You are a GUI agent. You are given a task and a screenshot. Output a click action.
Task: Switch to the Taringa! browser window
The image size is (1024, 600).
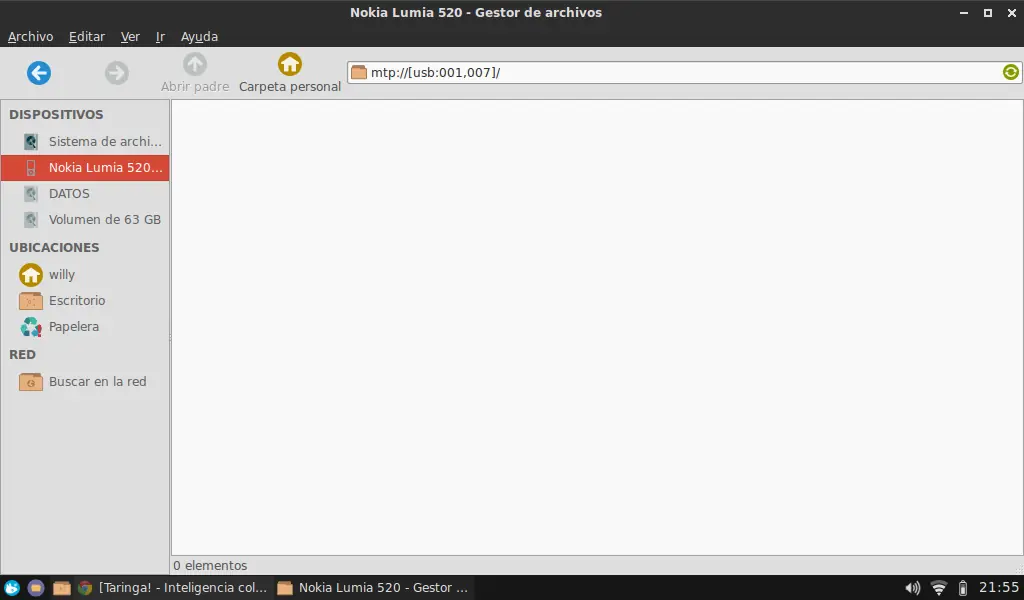(172, 588)
